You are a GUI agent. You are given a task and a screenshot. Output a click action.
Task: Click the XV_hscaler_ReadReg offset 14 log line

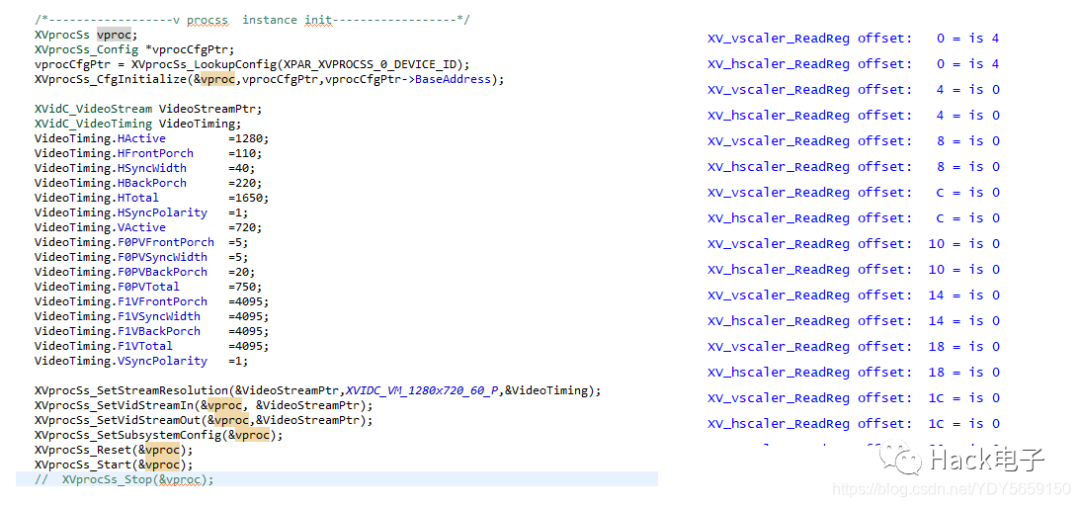click(853, 321)
